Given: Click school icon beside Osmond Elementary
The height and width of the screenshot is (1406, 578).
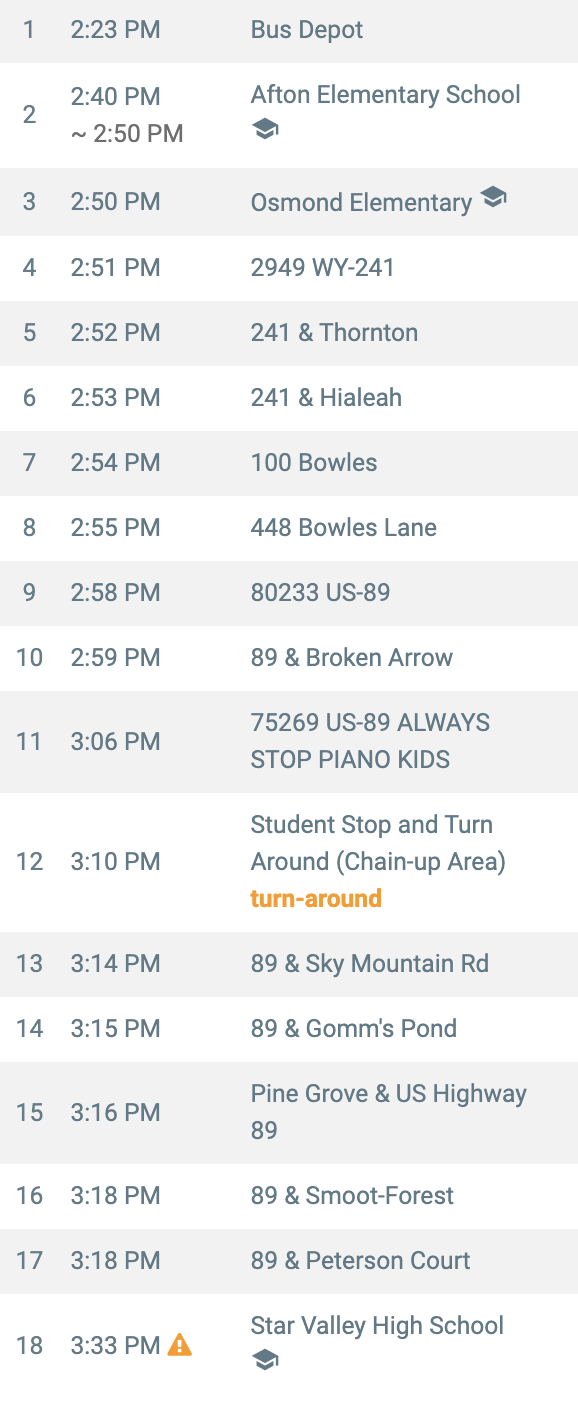Looking at the screenshot, I should (493, 197).
